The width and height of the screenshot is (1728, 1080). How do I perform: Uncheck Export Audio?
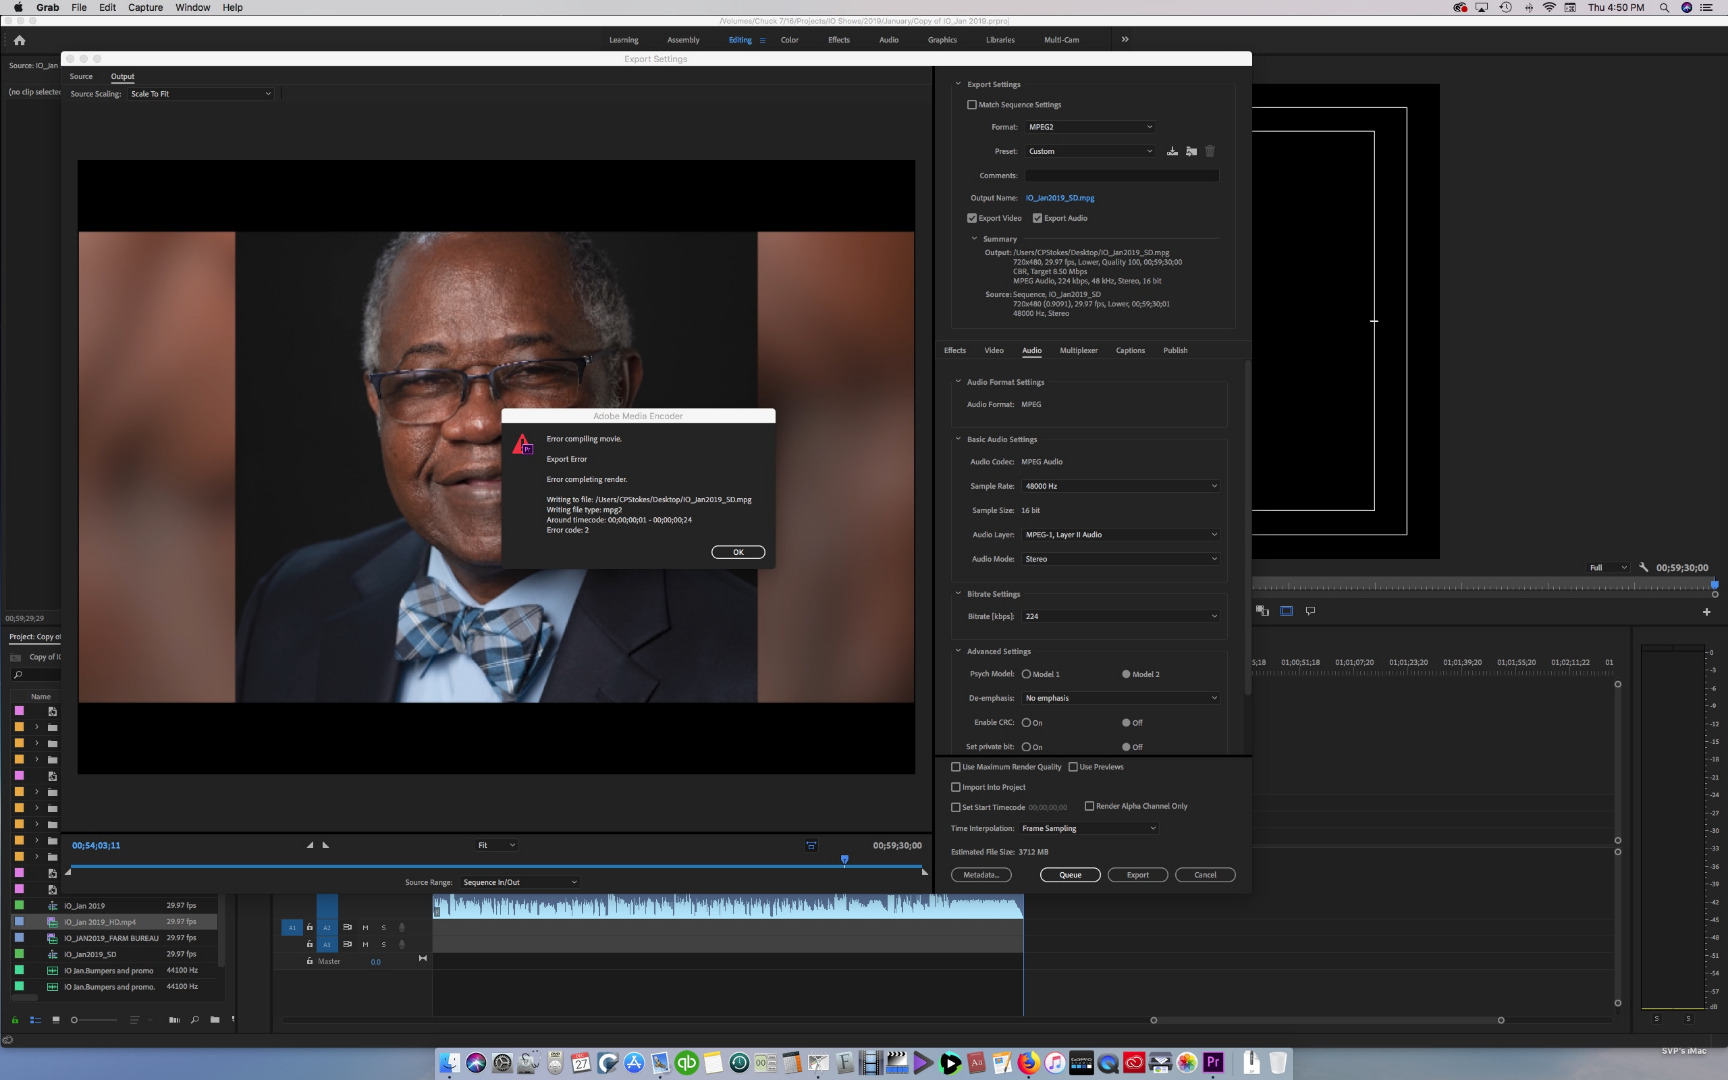point(1038,218)
